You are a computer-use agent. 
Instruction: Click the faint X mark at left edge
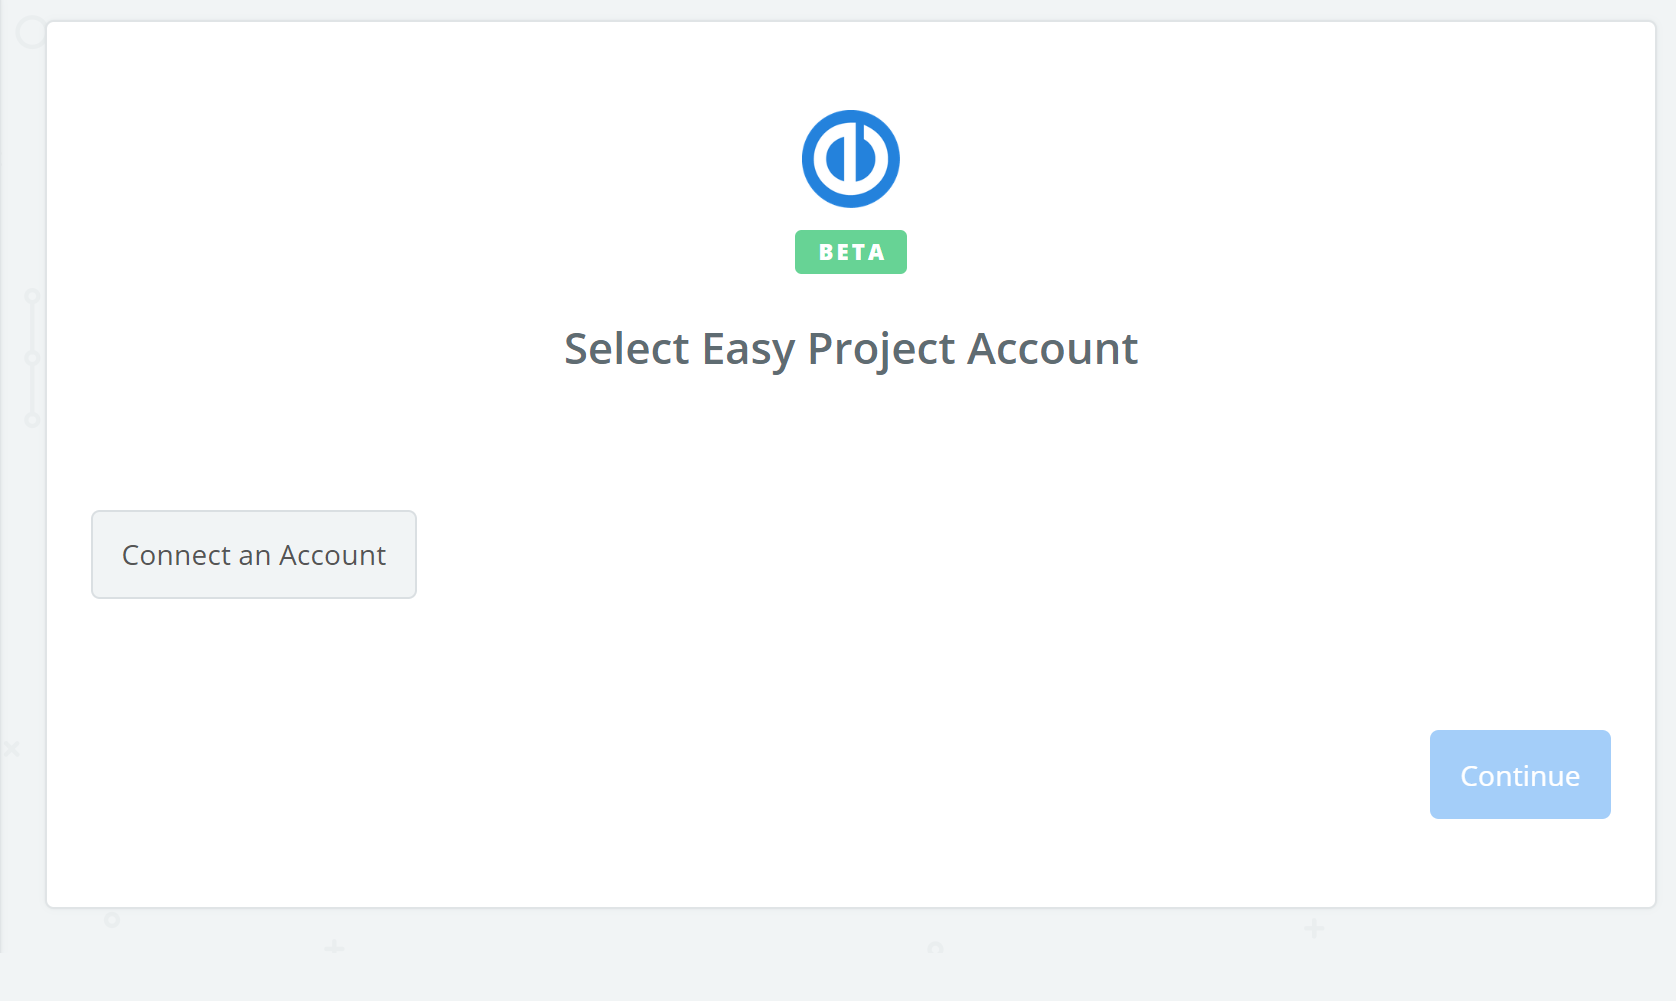[x=12, y=748]
